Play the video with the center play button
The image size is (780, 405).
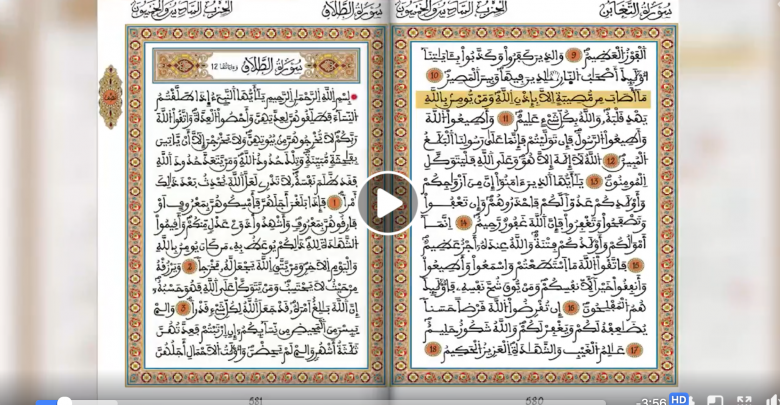pos(390,203)
